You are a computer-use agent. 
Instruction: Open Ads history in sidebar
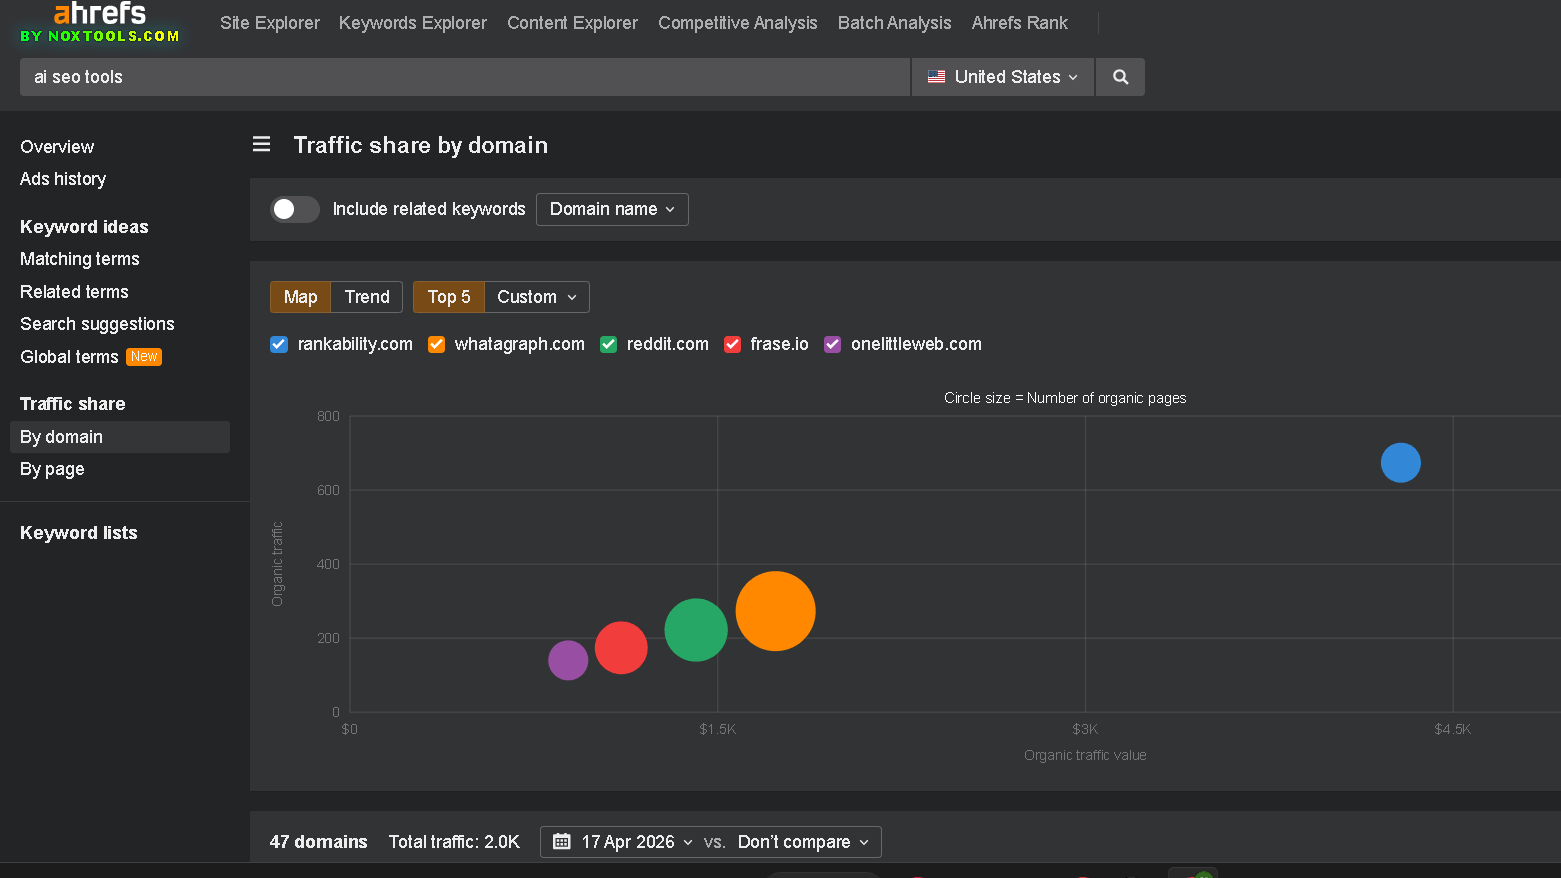63,179
